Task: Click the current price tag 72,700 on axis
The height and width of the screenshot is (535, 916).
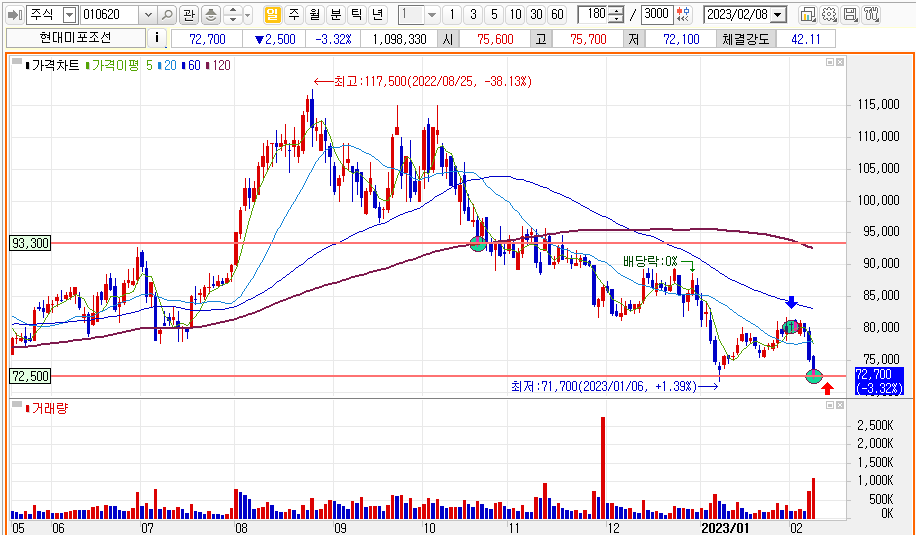Action: click(x=879, y=380)
